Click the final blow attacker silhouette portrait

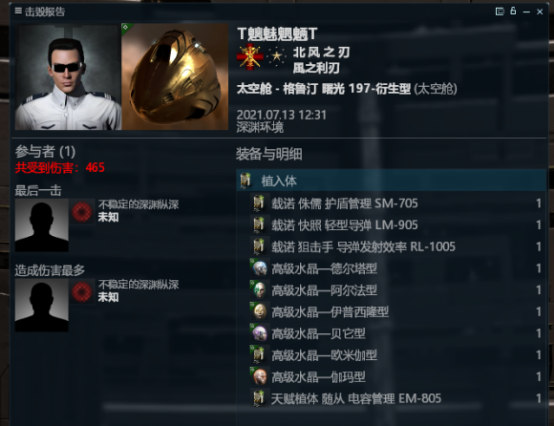42,225
